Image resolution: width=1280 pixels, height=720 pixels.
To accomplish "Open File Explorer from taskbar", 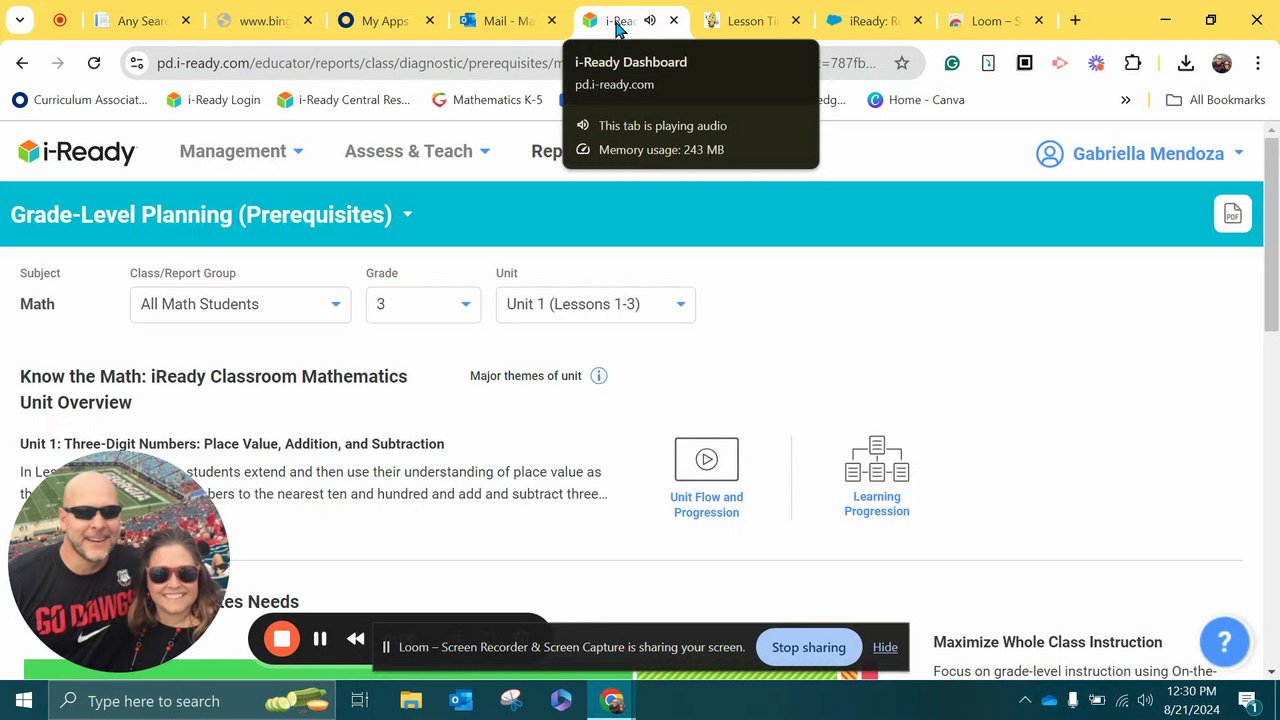I will (411, 701).
